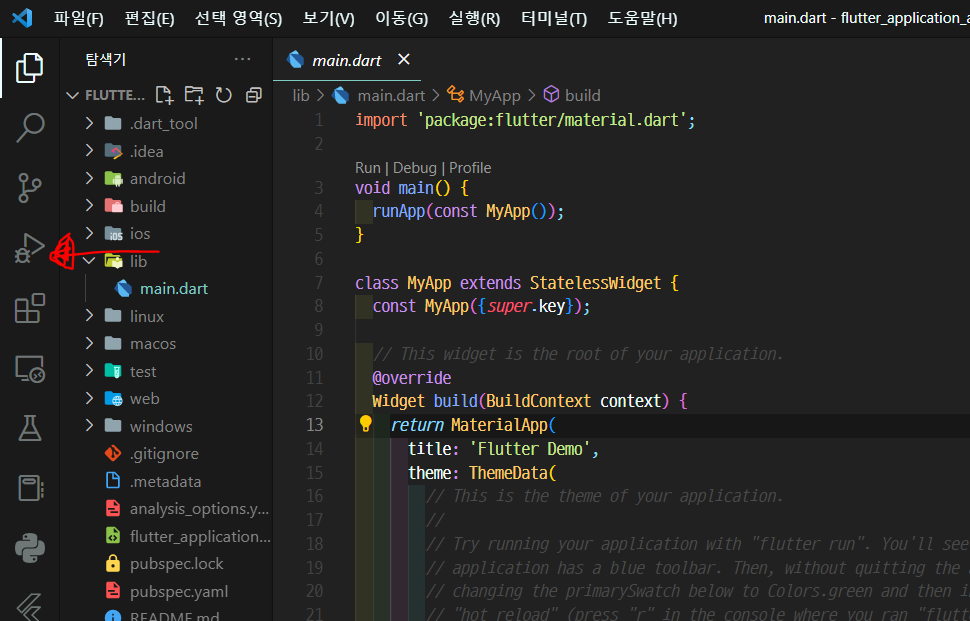This screenshot has height=621, width=970.
Task: Open the Remote Explorer view
Action: [29, 369]
